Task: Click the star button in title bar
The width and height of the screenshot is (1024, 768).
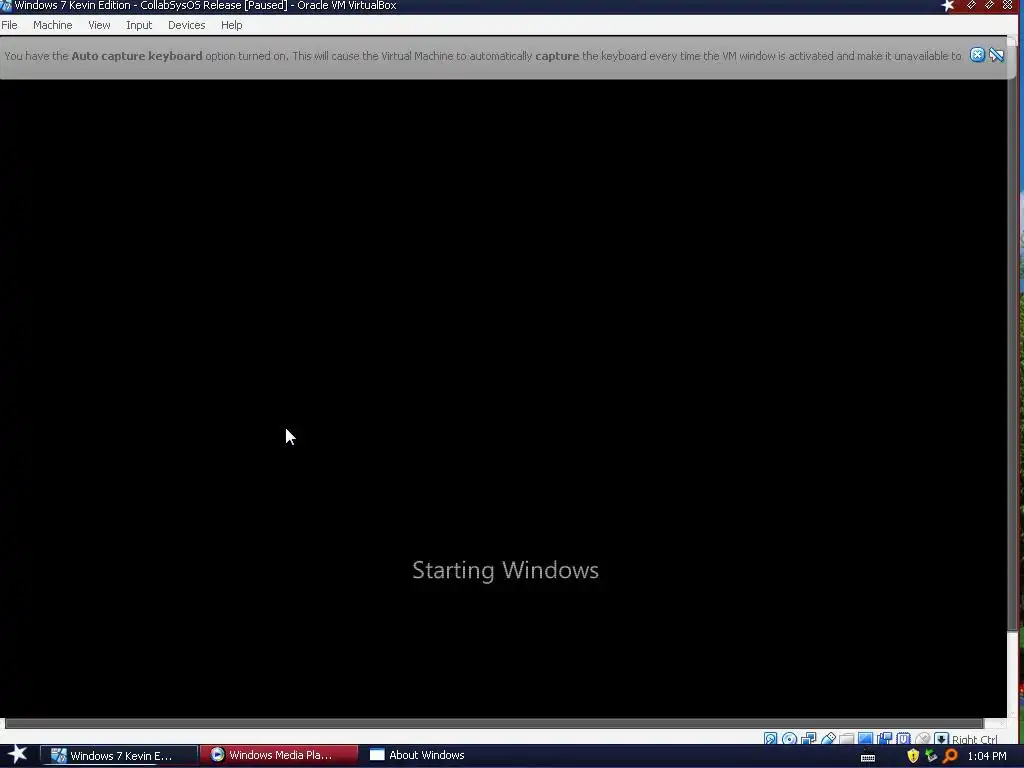Action: tap(948, 6)
